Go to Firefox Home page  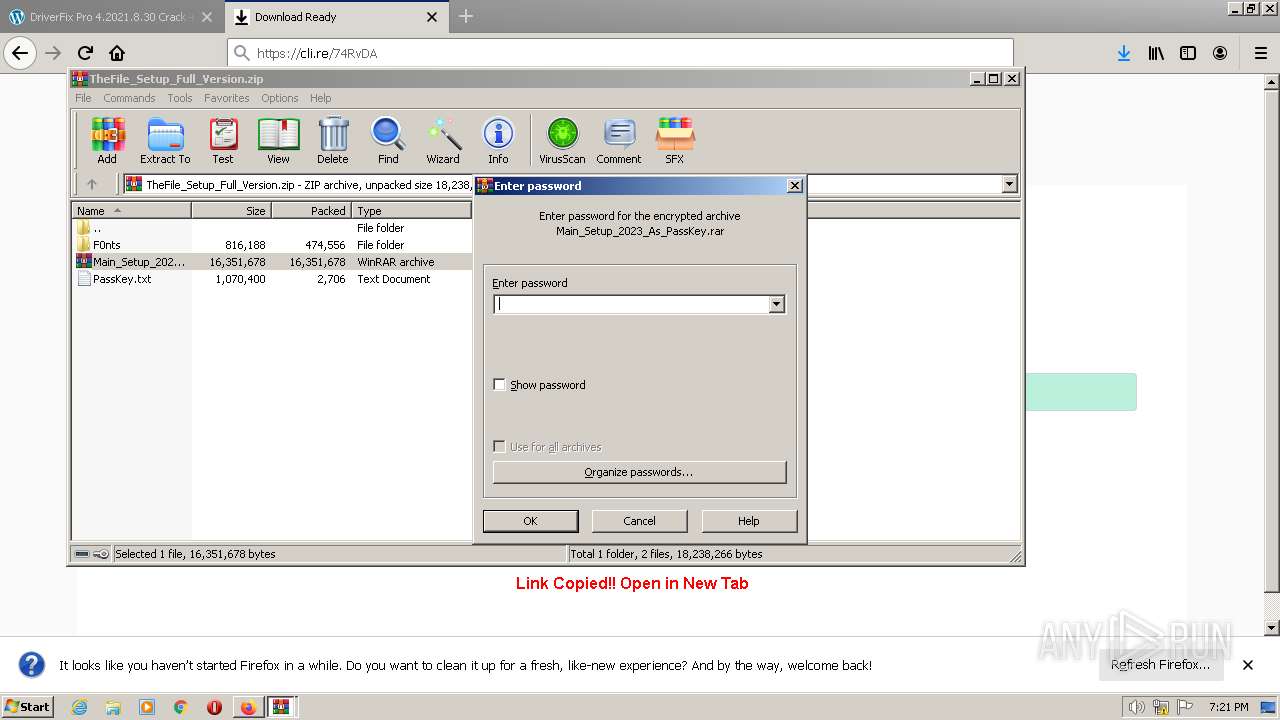[x=117, y=53]
